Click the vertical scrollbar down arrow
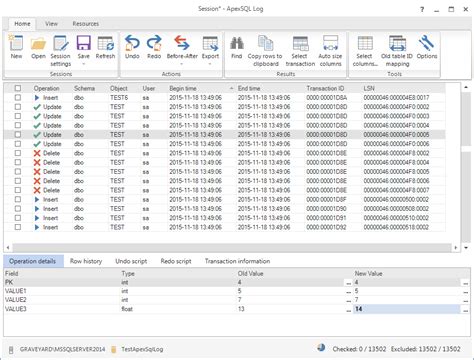 pyautogui.click(x=466, y=248)
